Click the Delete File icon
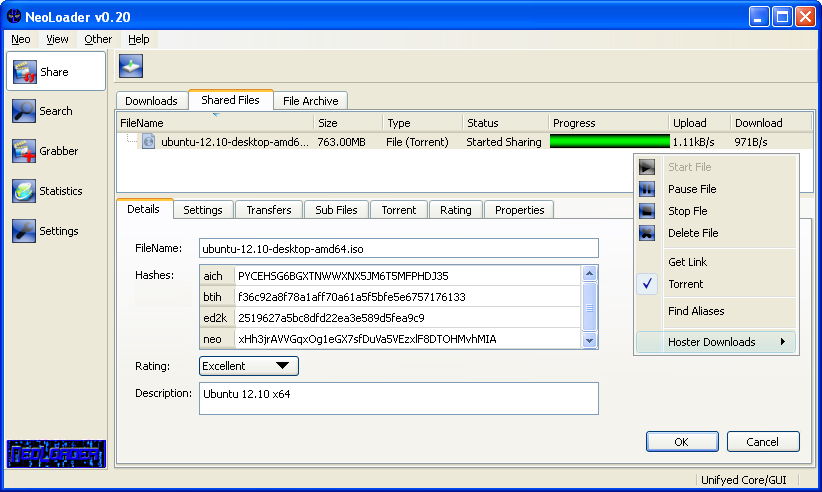 [x=647, y=233]
